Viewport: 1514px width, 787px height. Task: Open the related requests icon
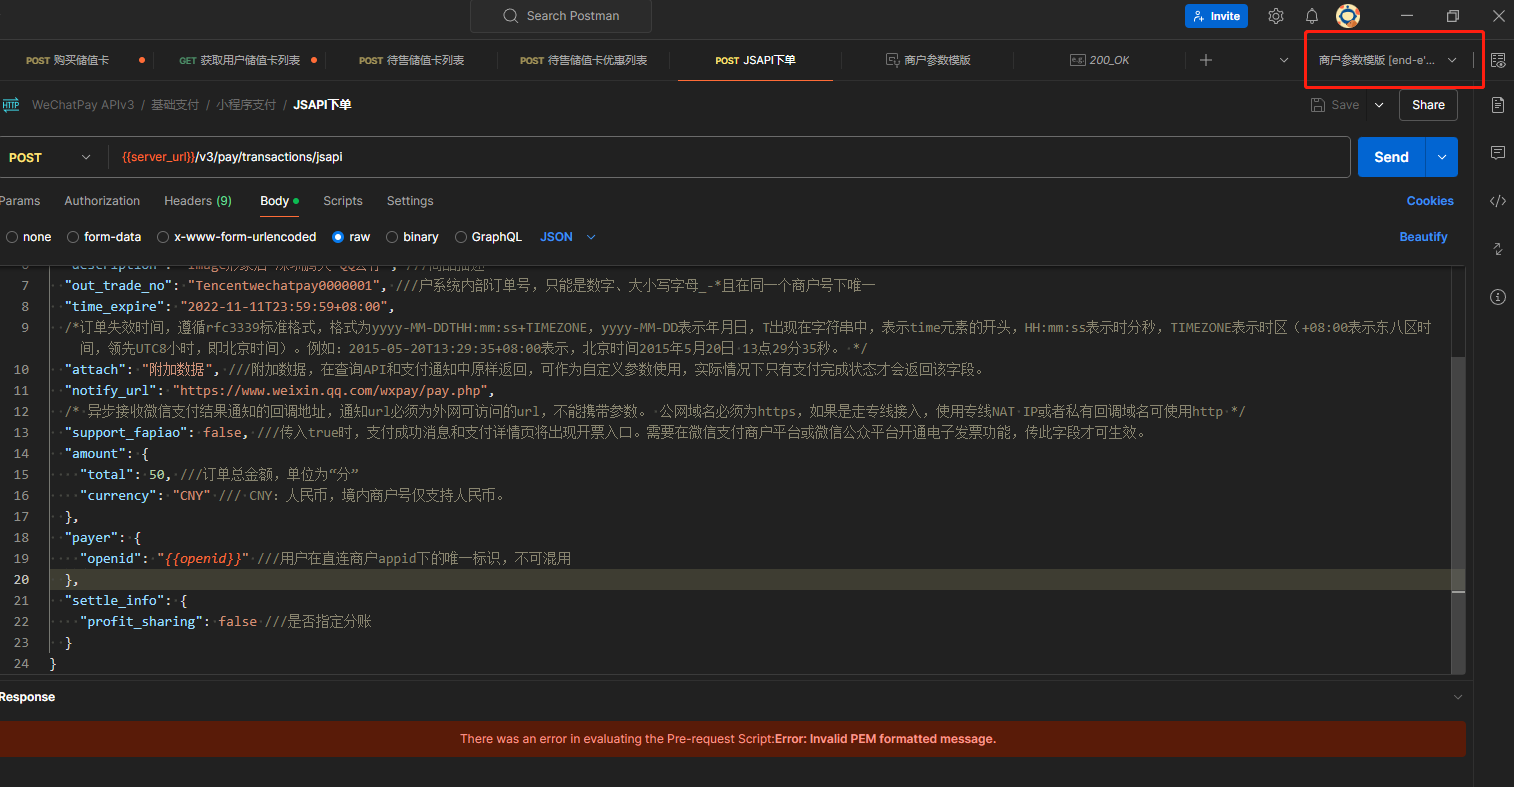[x=1497, y=248]
